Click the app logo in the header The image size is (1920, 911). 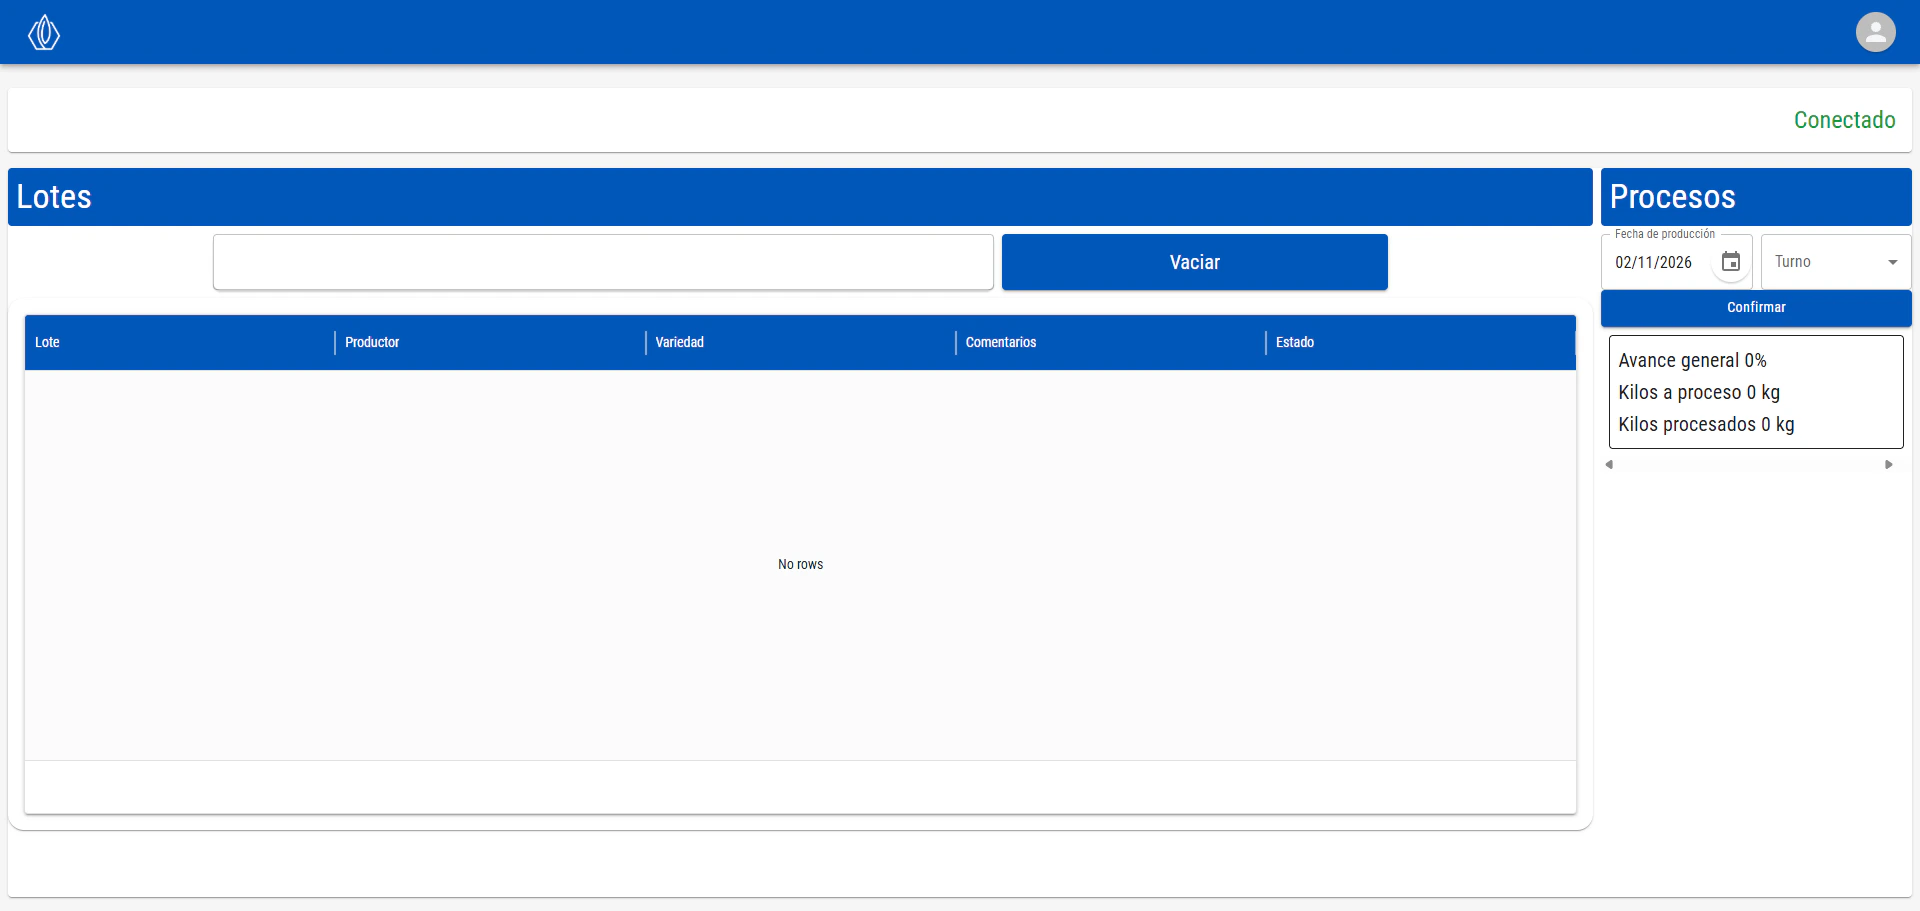coord(44,32)
